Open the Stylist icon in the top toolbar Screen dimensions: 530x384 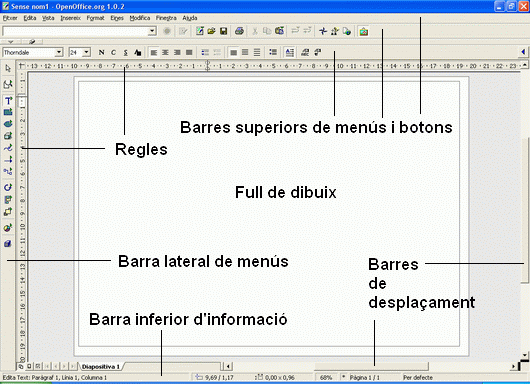pos(335,31)
